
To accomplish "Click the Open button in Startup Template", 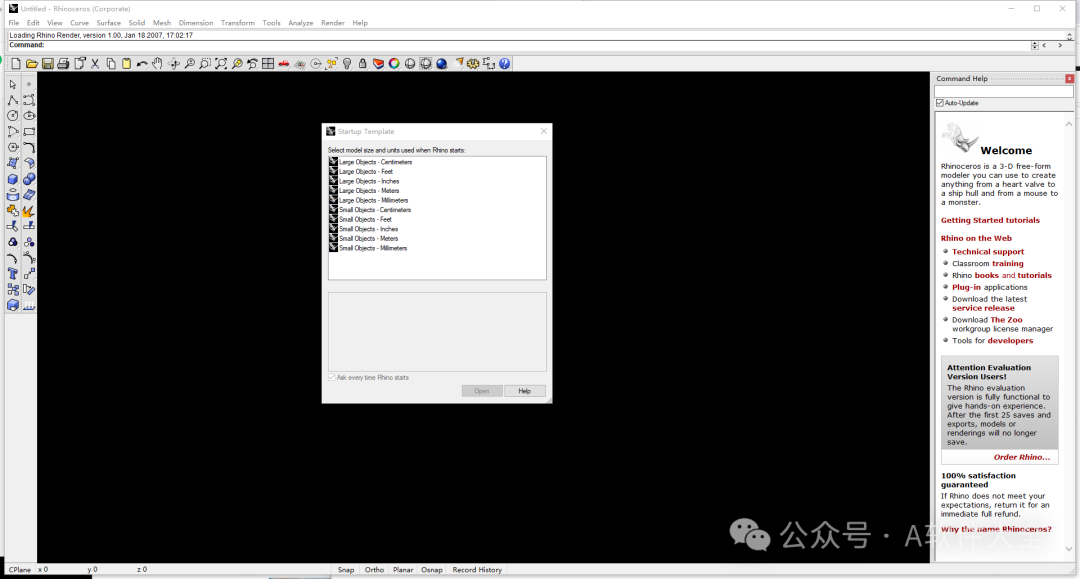I will [481, 391].
